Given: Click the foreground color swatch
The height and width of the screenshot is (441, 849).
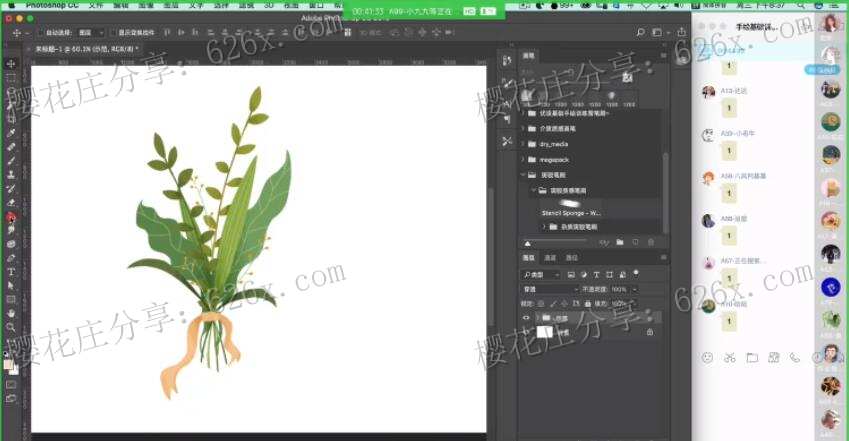Looking at the screenshot, I should tap(8, 365).
